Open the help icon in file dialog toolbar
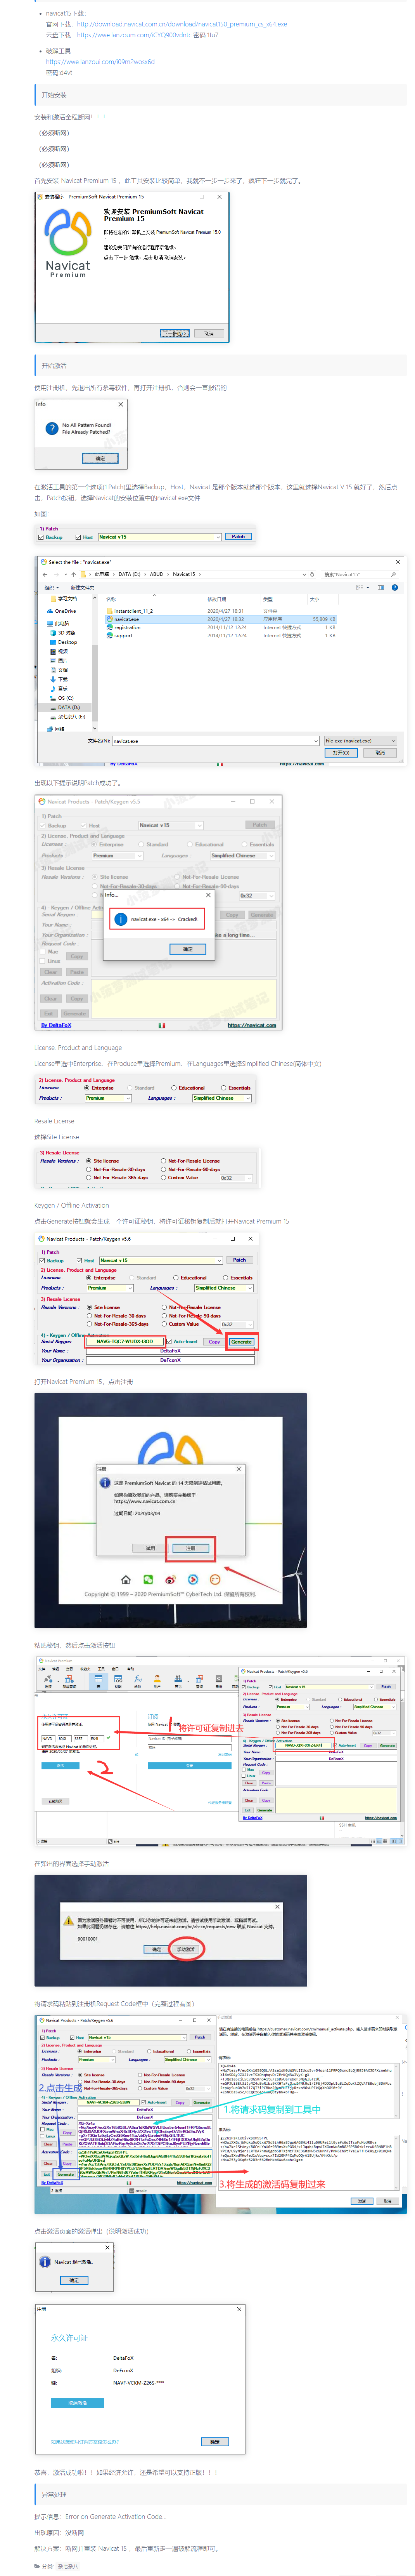415x2576 pixels. tap(394, 587)
